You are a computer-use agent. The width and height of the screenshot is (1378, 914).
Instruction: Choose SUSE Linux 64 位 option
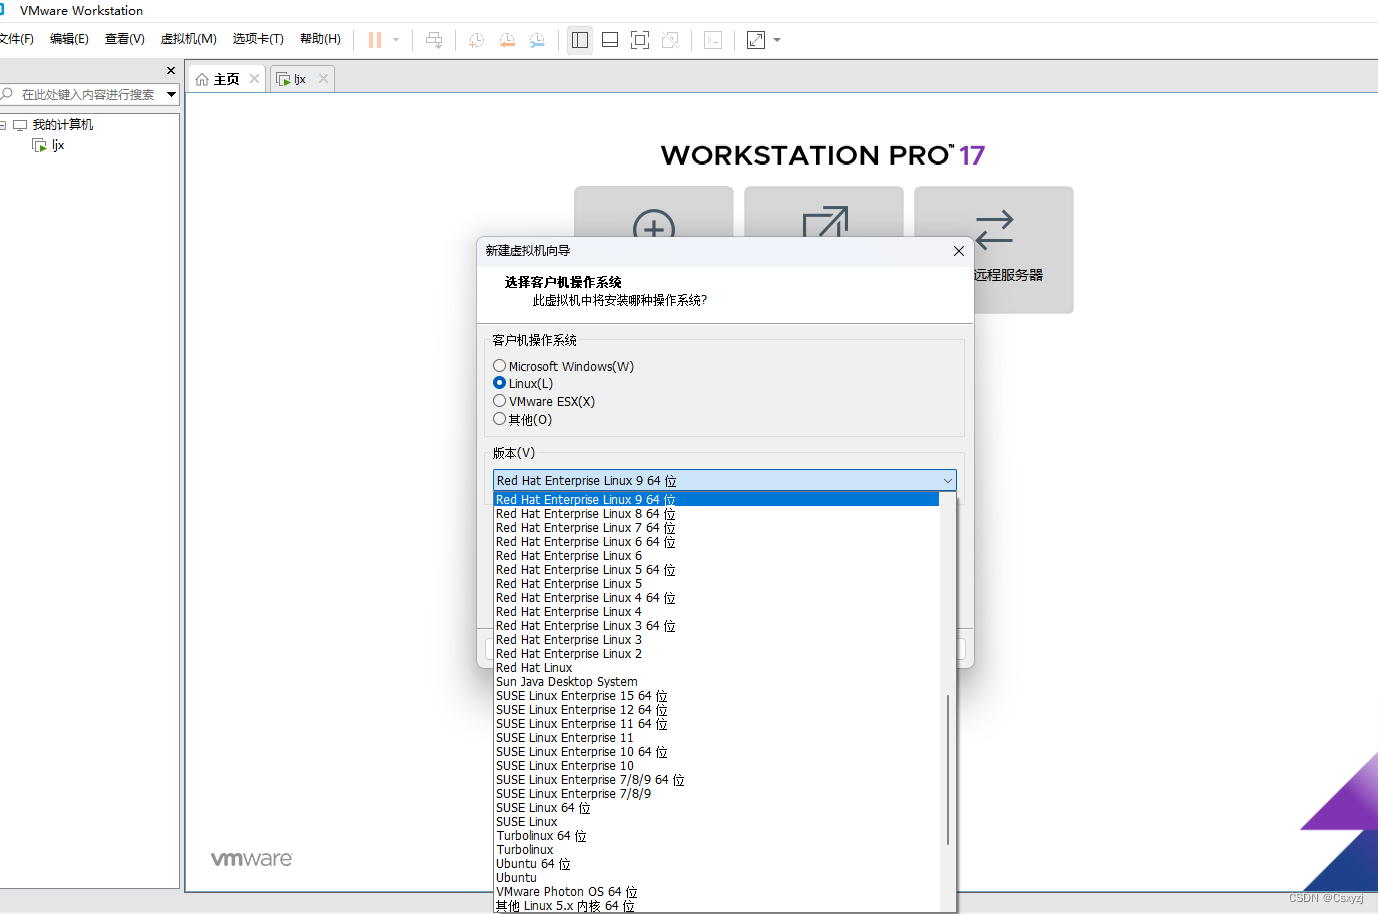click(x=716, y=807)
